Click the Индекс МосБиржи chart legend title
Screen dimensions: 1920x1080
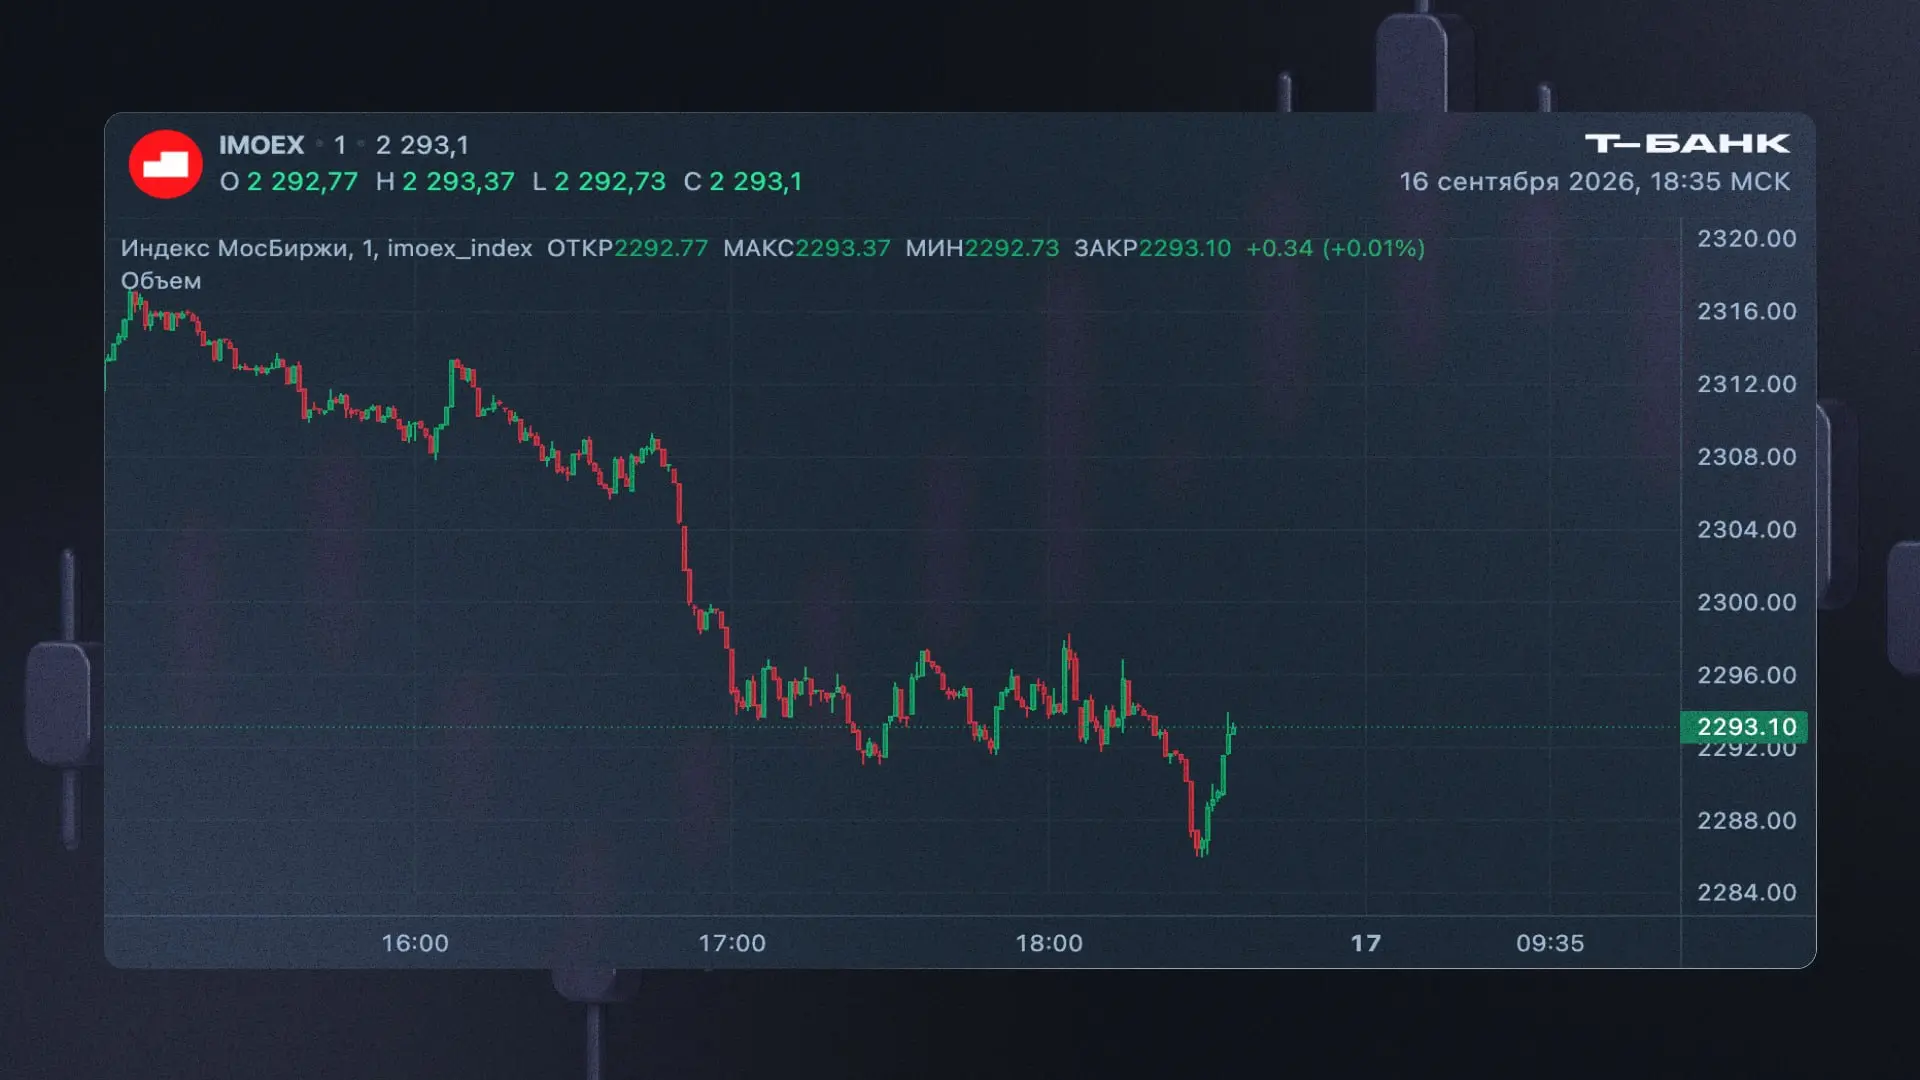pyautogui.click(x=326, y=248)
